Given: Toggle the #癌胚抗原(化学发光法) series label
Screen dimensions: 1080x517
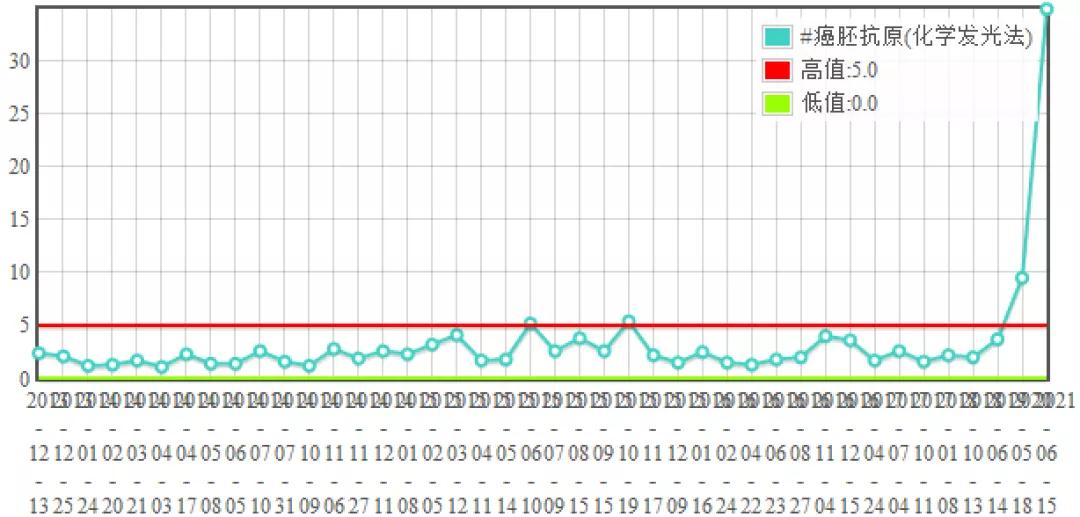Looking at the screenshot, I should (915, 38).
